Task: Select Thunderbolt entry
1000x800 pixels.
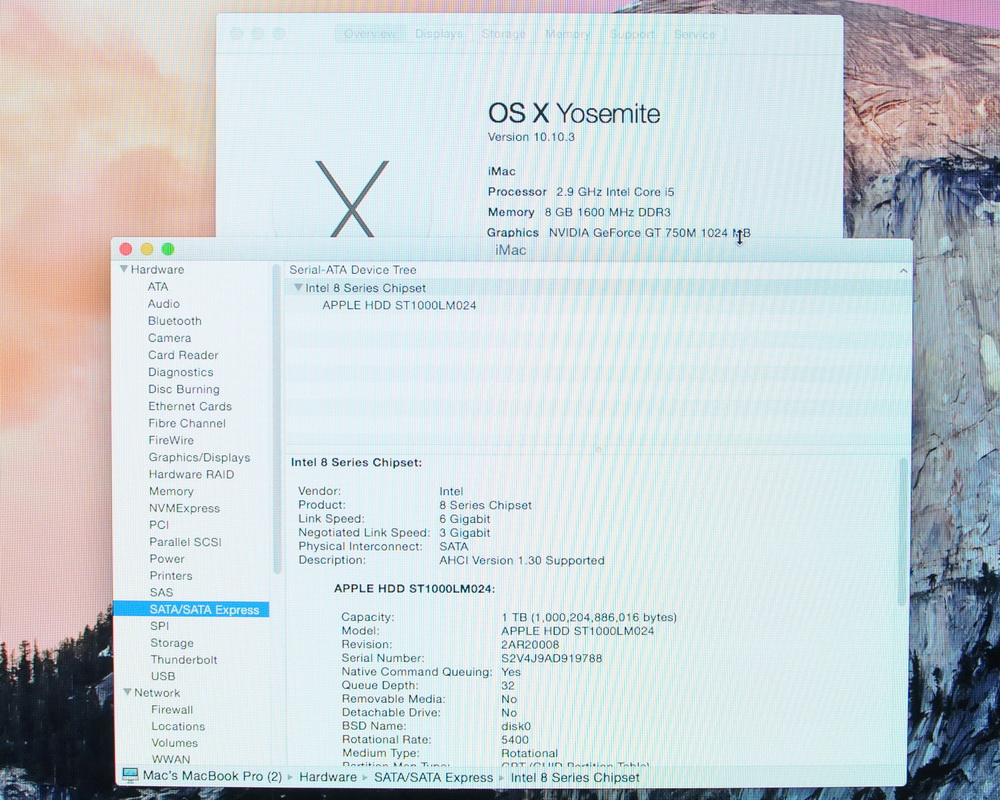Action: tap(184, 660)
